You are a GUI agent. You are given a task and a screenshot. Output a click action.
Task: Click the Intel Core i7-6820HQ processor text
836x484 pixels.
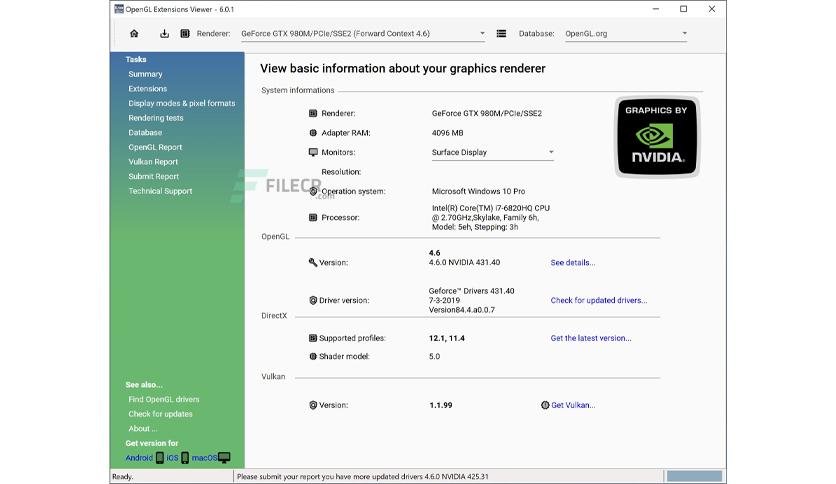[491, 217]
